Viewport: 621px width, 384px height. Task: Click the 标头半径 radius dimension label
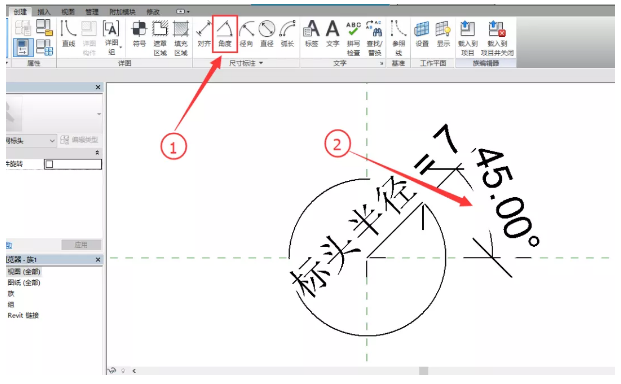(353, 238)
